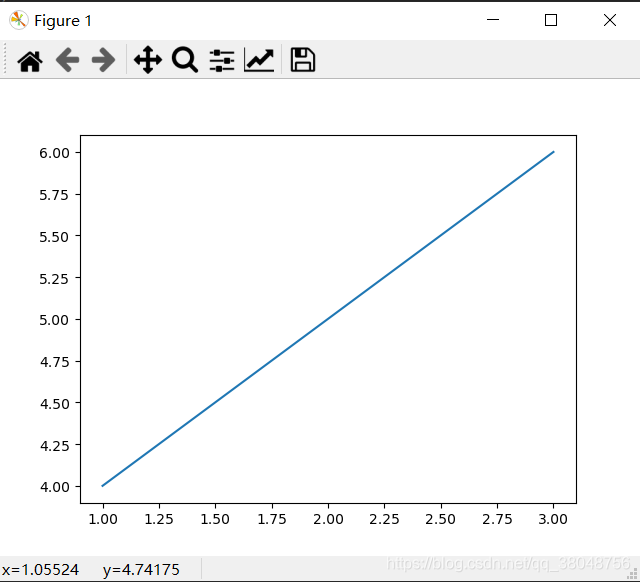Click the y-axis label 4.50
The height and width of the screenshot is (582, 640).
(x=54, y=404)
